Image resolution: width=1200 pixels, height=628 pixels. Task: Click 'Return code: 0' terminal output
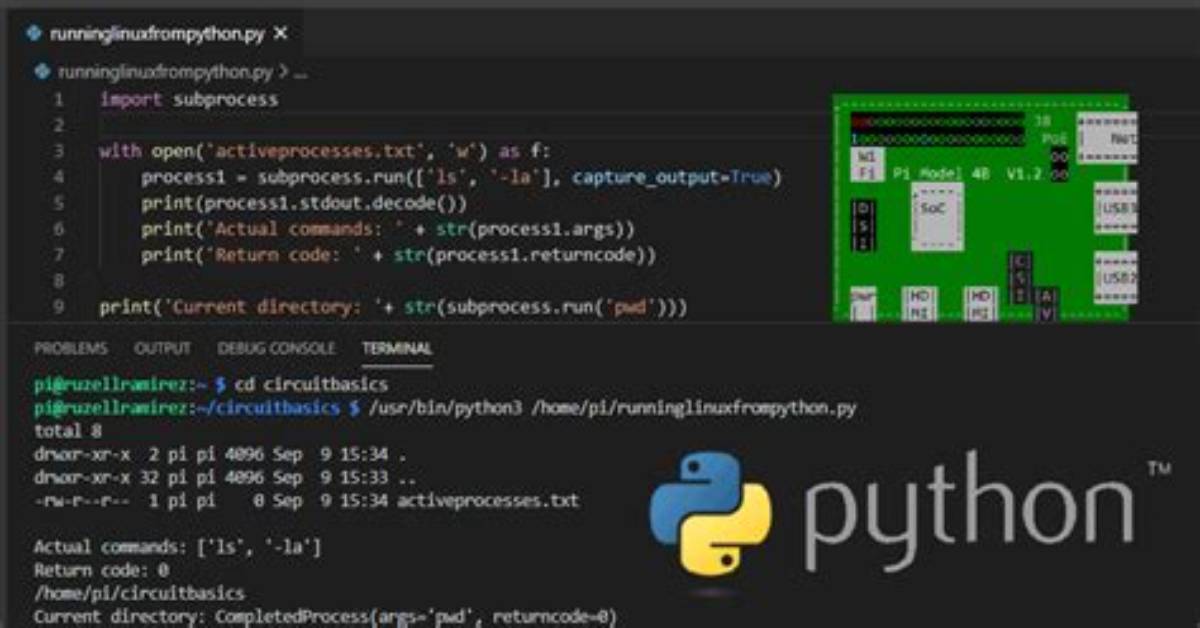click(x=101, y=570)
